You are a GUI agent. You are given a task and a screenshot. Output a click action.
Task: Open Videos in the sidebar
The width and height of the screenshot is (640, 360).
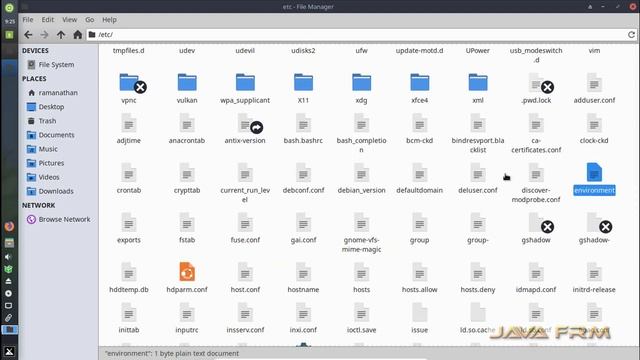point(43,177)
